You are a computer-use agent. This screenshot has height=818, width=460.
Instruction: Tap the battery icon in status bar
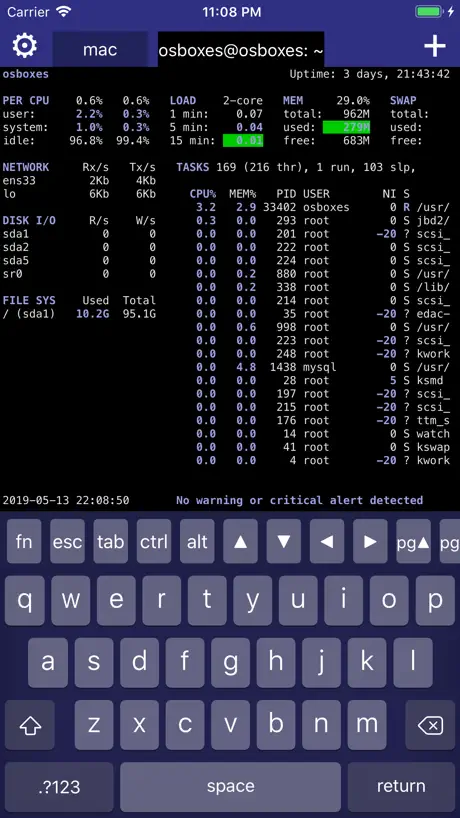pos(430,11)
